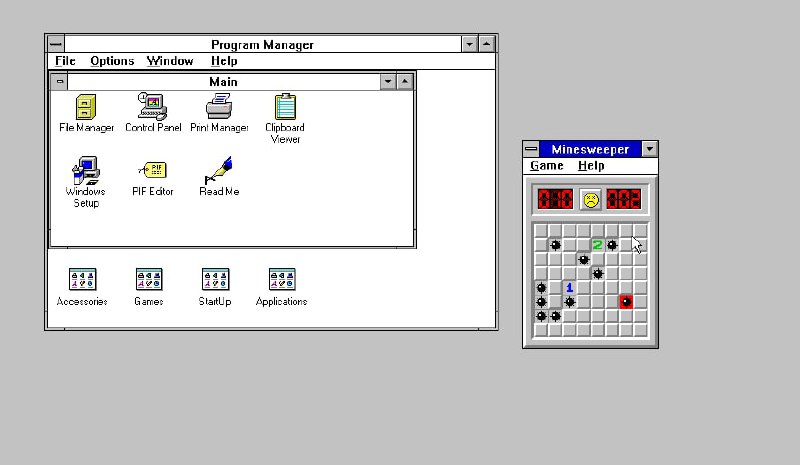800x465 pixels.
Task: Minimize the Minesweeper window
Action: coord(649,149)
